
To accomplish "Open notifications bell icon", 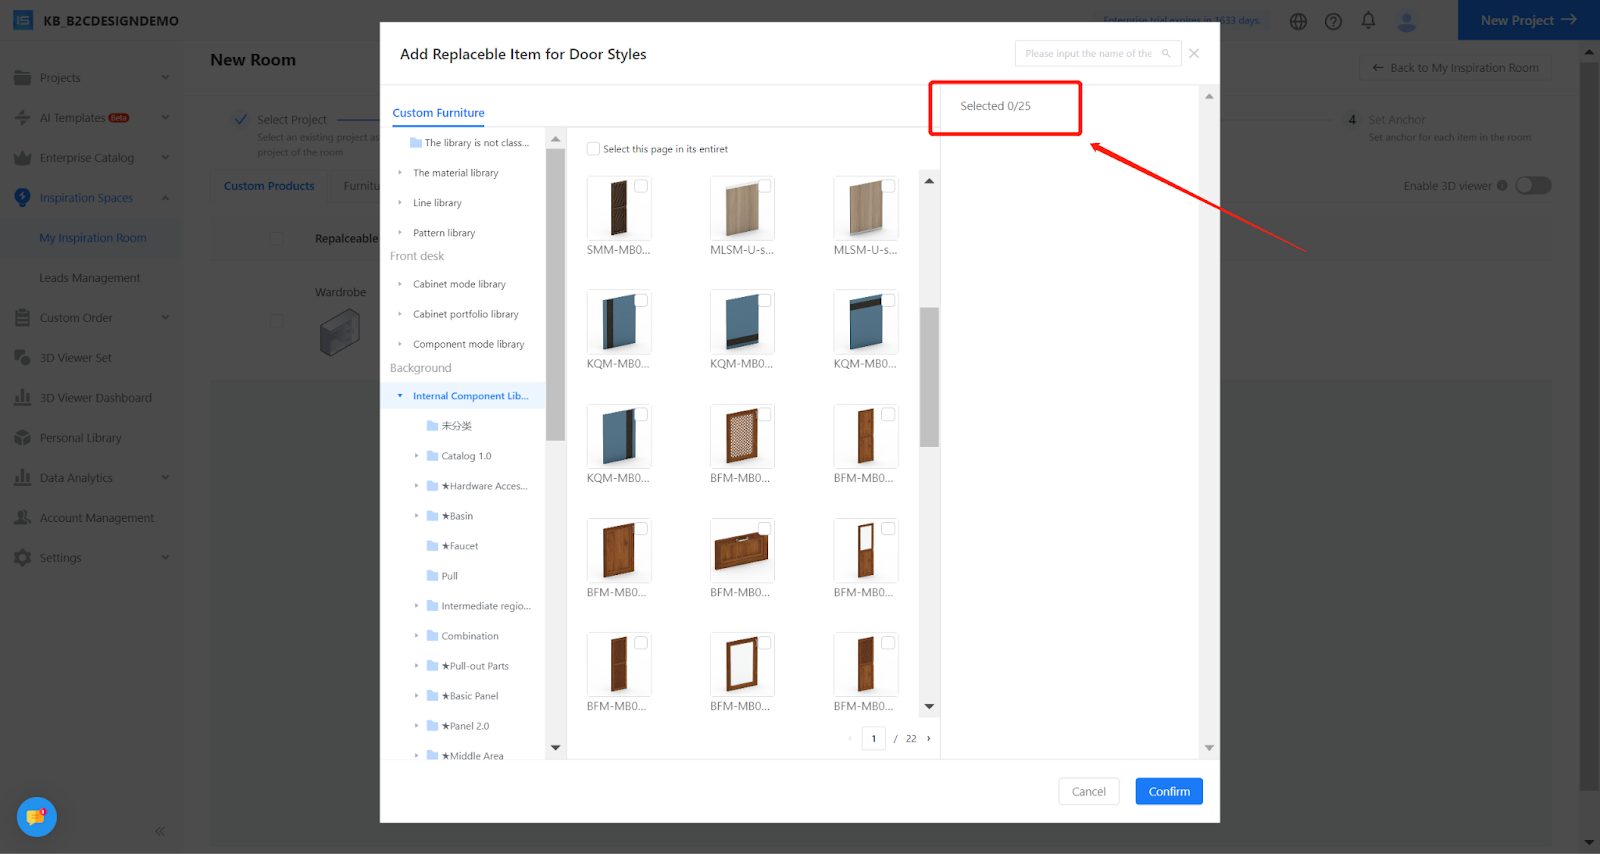I will [1368, 20].
